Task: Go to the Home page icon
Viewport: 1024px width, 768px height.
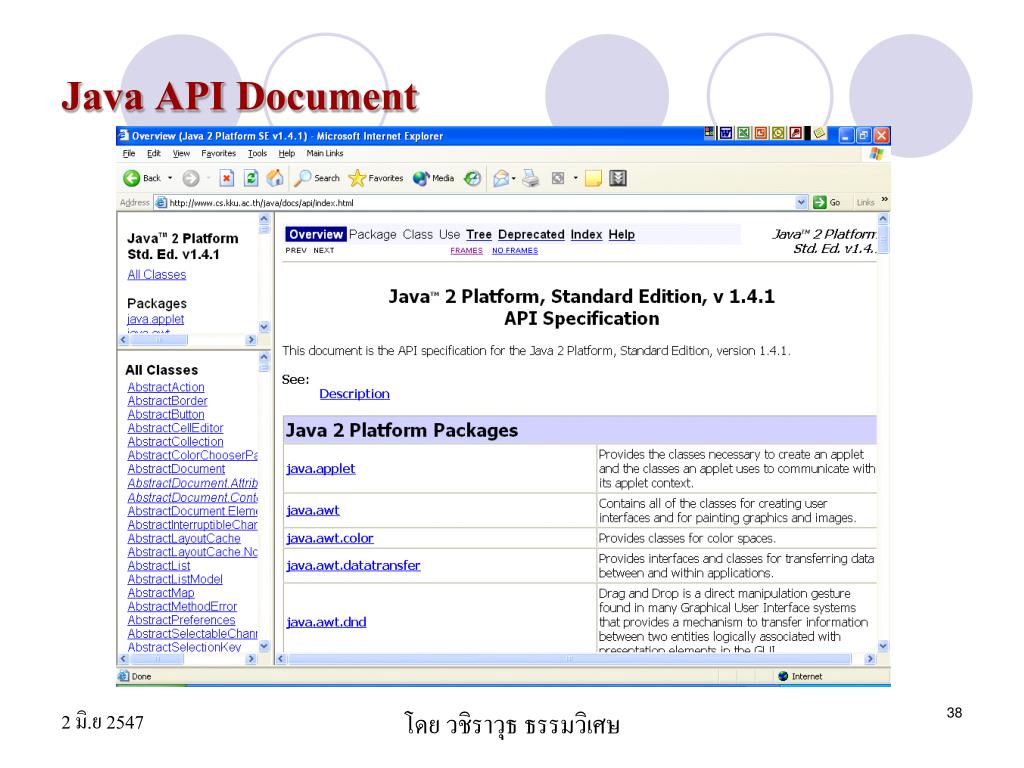Action: click(276, 178)
